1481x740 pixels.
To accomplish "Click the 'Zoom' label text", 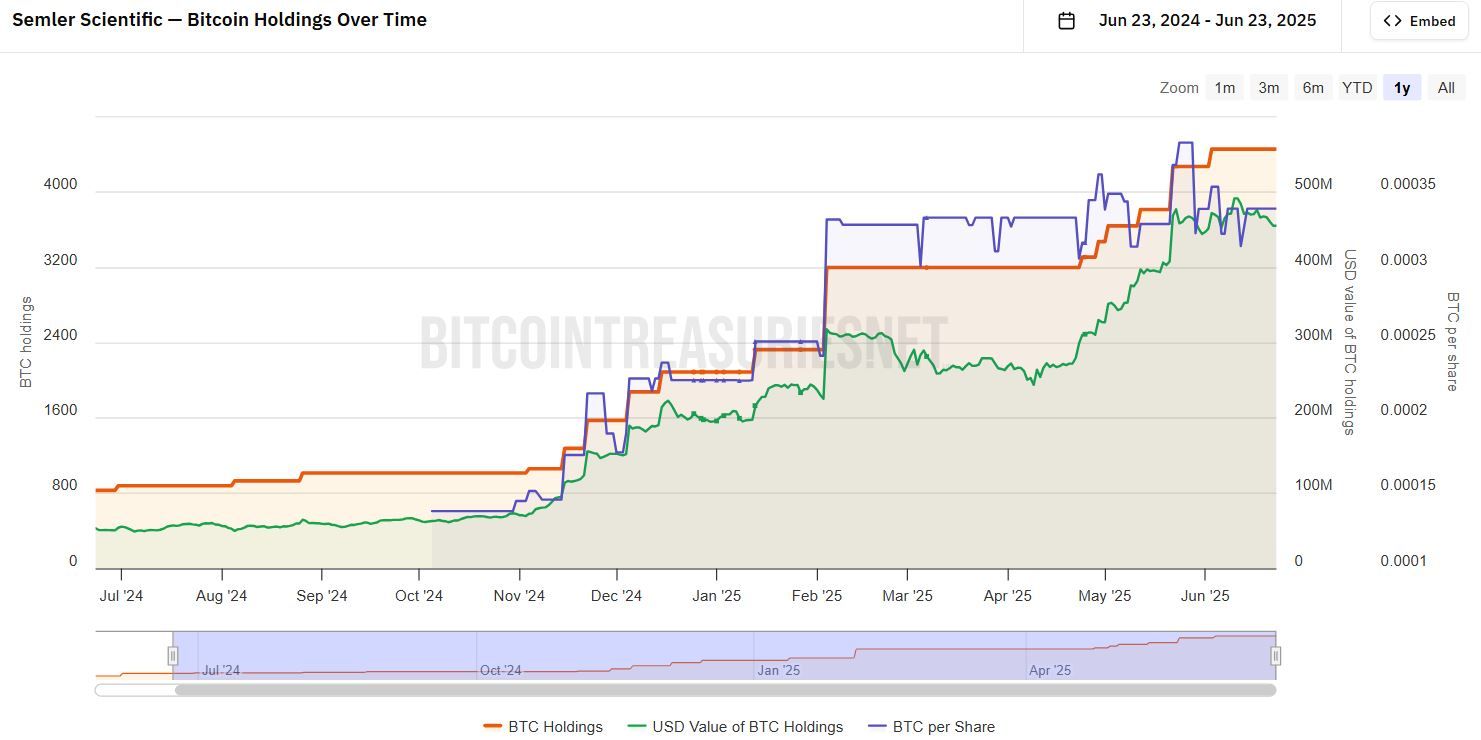I will coord(1179,88).
